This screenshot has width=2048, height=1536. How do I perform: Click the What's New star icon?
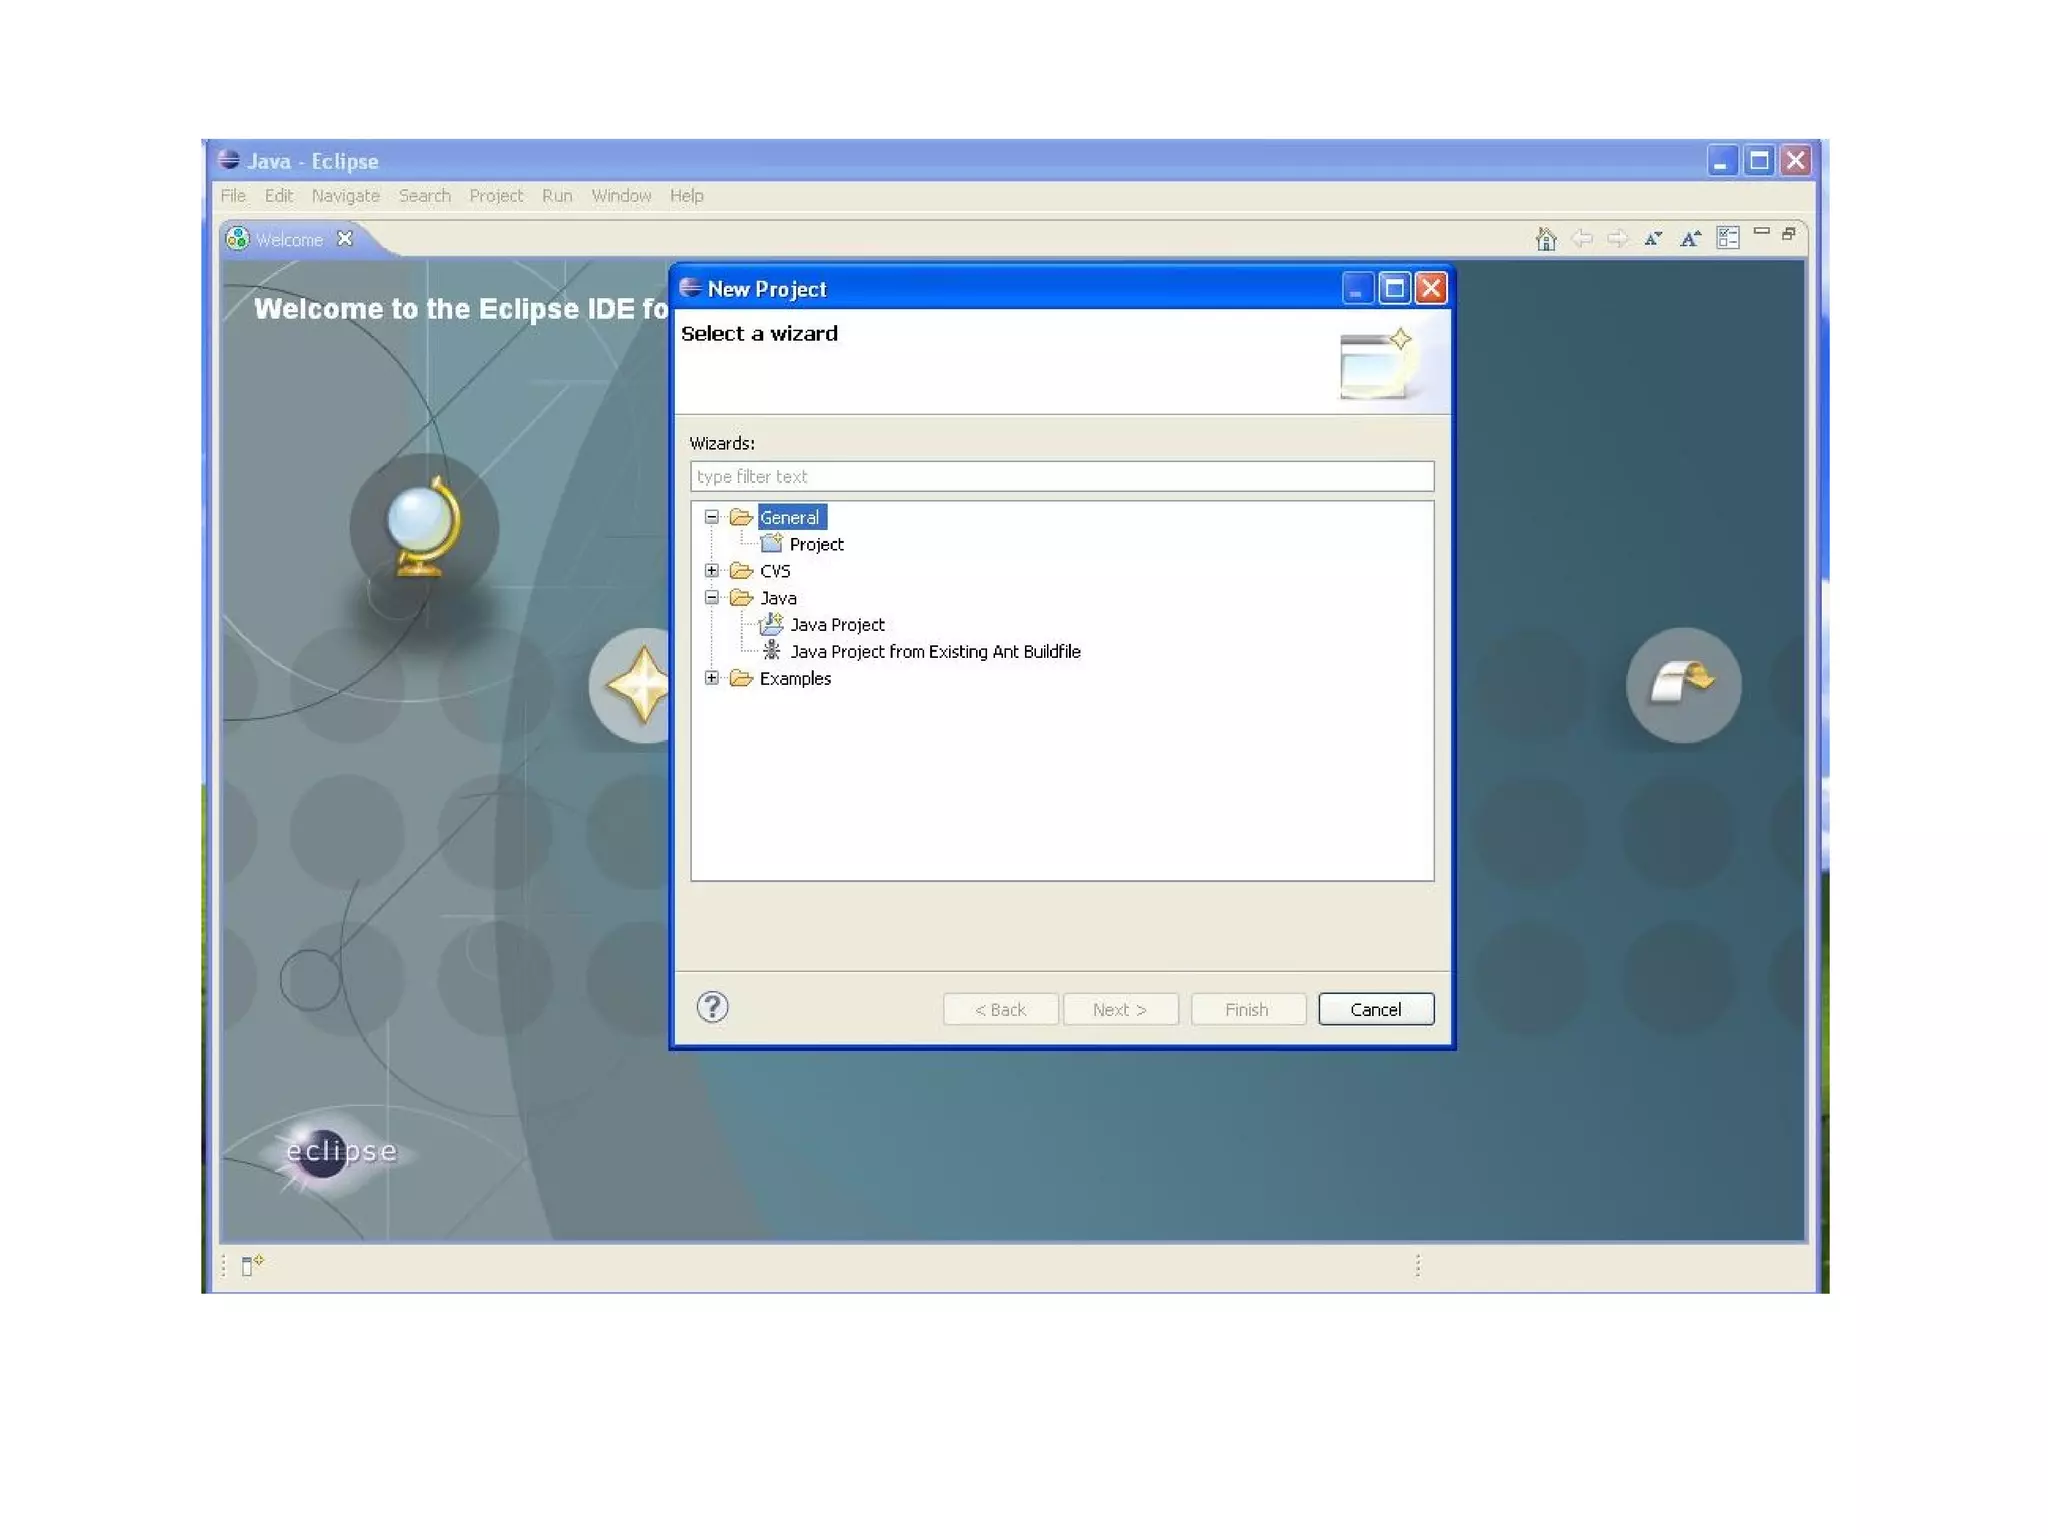pos(636,685)
